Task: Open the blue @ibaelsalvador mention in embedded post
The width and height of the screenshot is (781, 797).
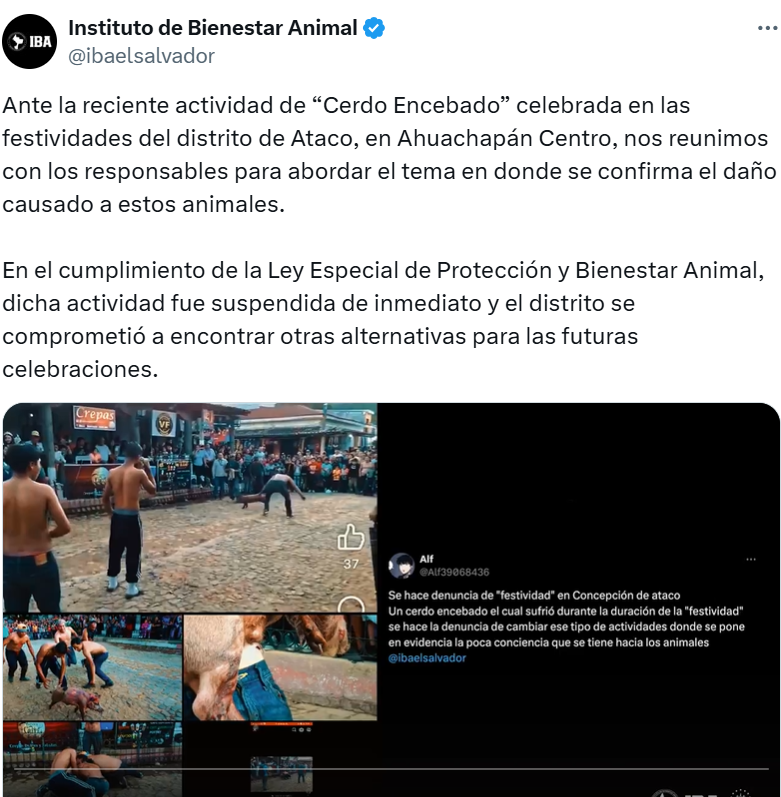Action: (x=427, y=658)
